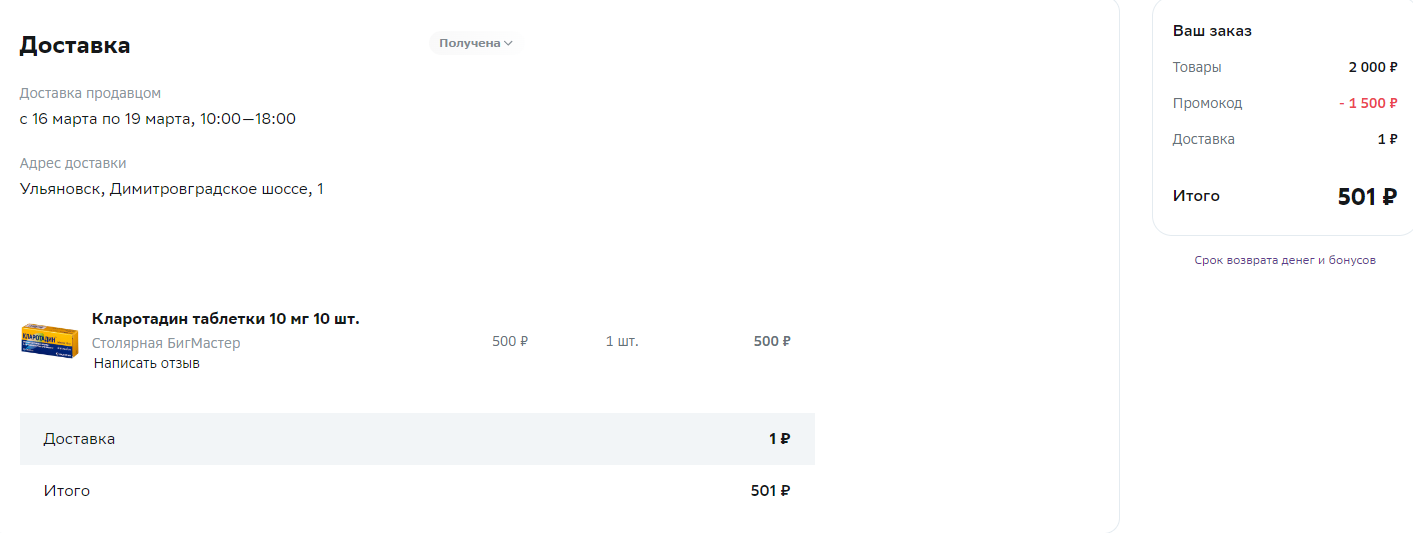1413x533 pixels.
Task: Select the delivery address Ульяновск, Димитровградское шоссе
Action: point(172,189)
